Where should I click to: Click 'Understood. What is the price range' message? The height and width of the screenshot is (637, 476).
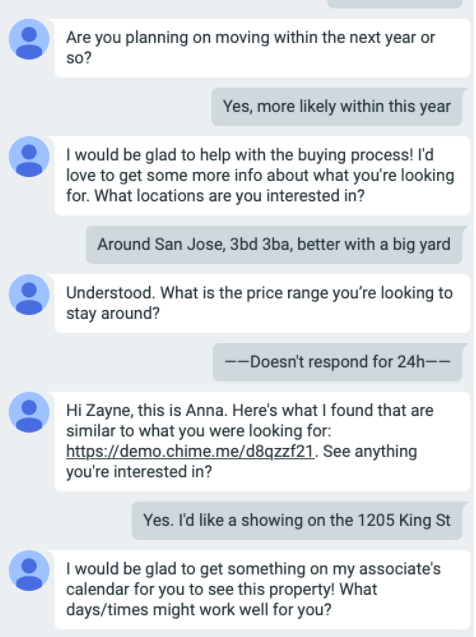click(262, 303)
